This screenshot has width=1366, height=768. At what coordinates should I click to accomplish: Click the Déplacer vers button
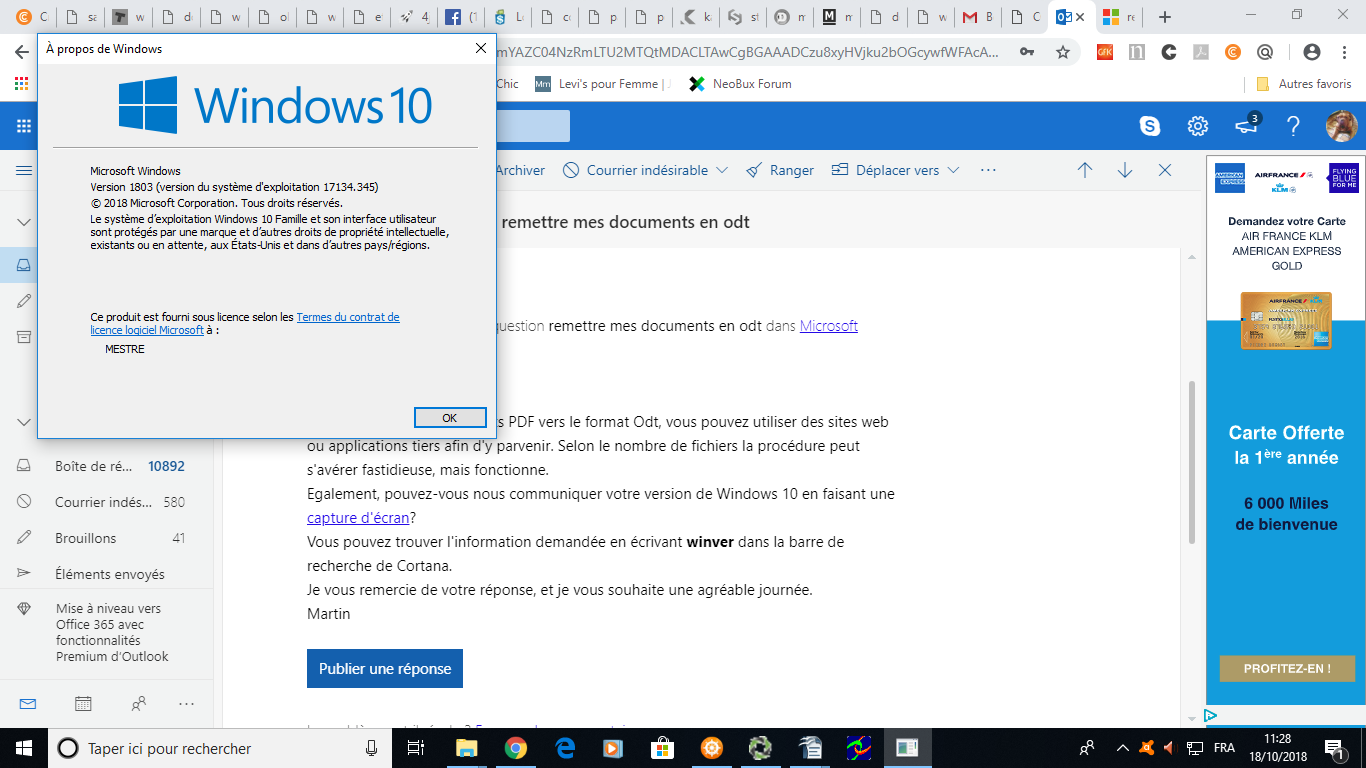click(886, 171)
